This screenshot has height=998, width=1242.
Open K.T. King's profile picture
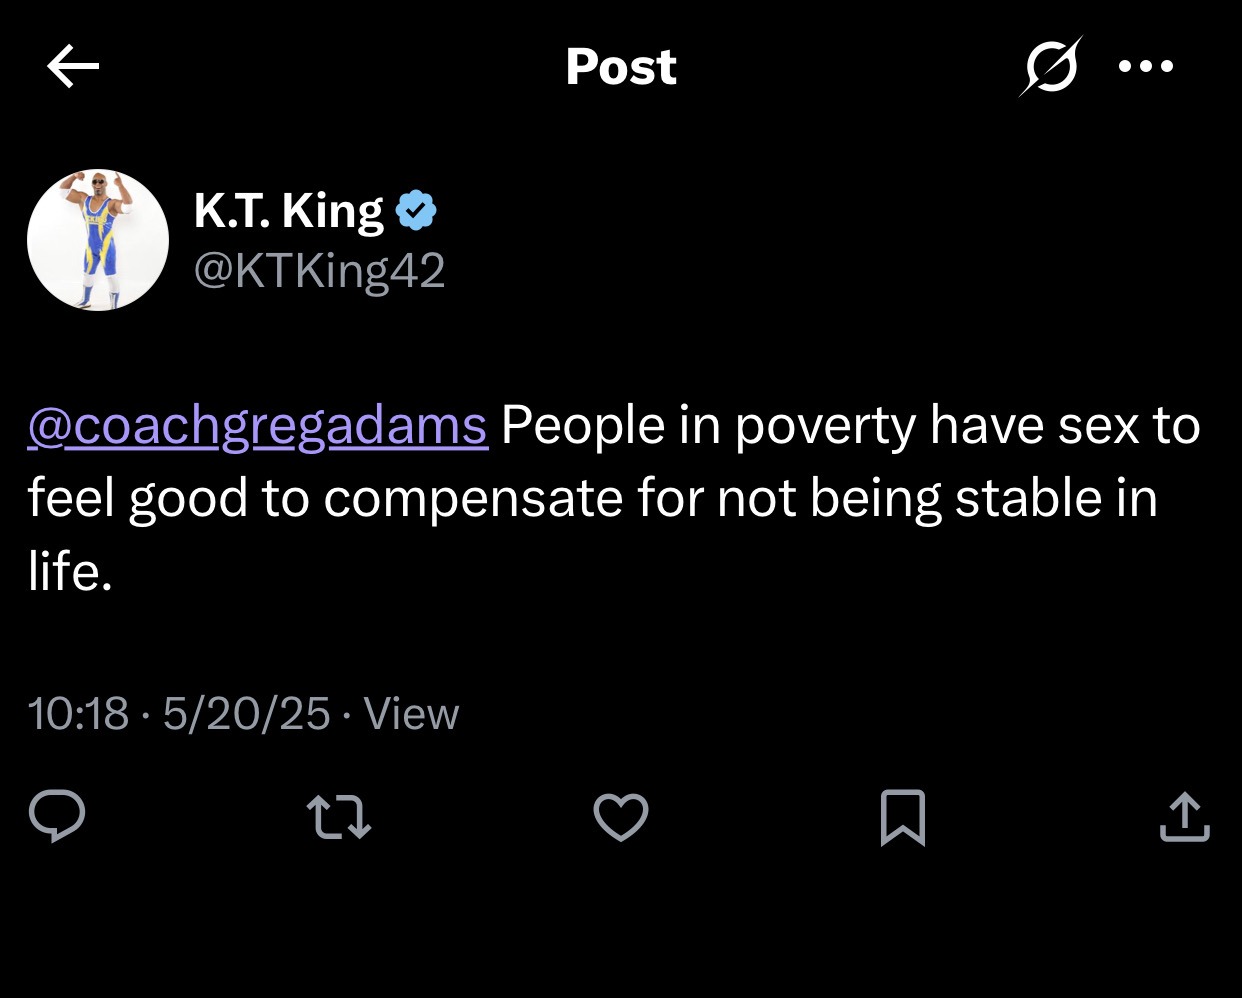[98, 240]
